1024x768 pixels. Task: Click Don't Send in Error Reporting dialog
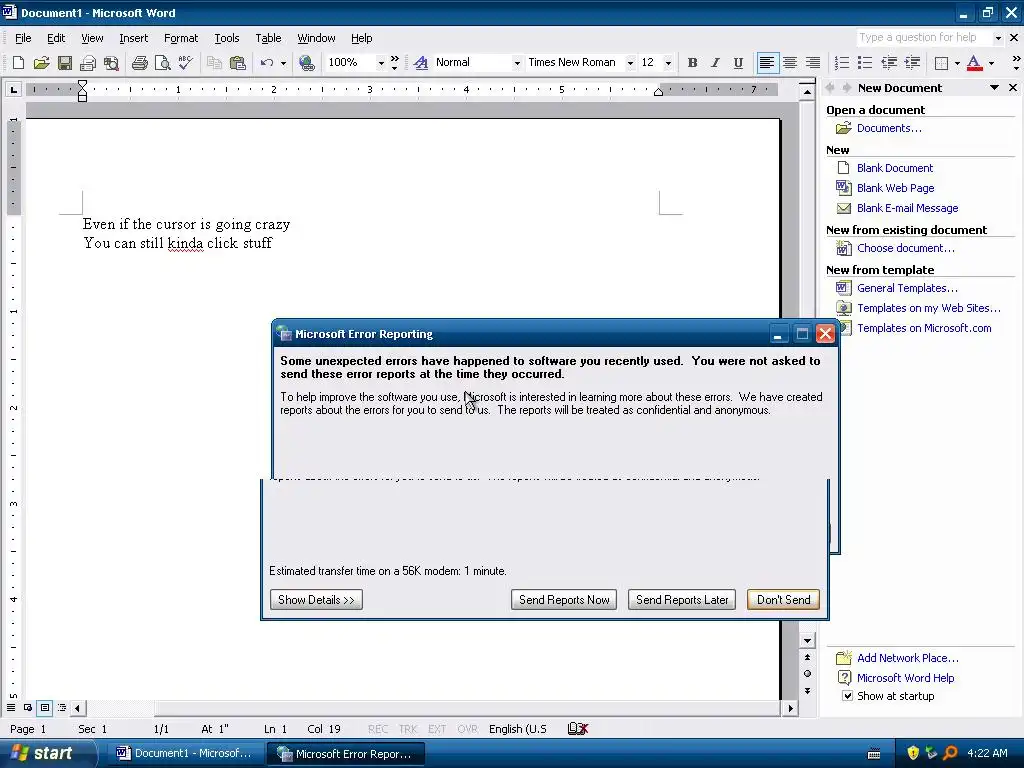[783, 600]
